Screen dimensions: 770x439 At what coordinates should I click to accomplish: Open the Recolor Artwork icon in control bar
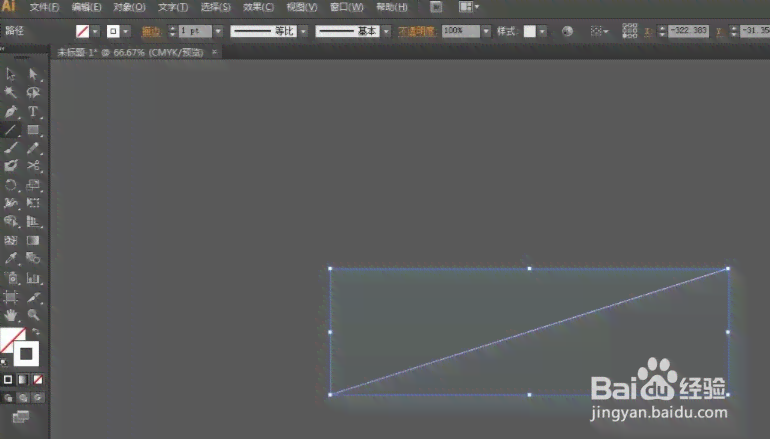tap(567, 31)
